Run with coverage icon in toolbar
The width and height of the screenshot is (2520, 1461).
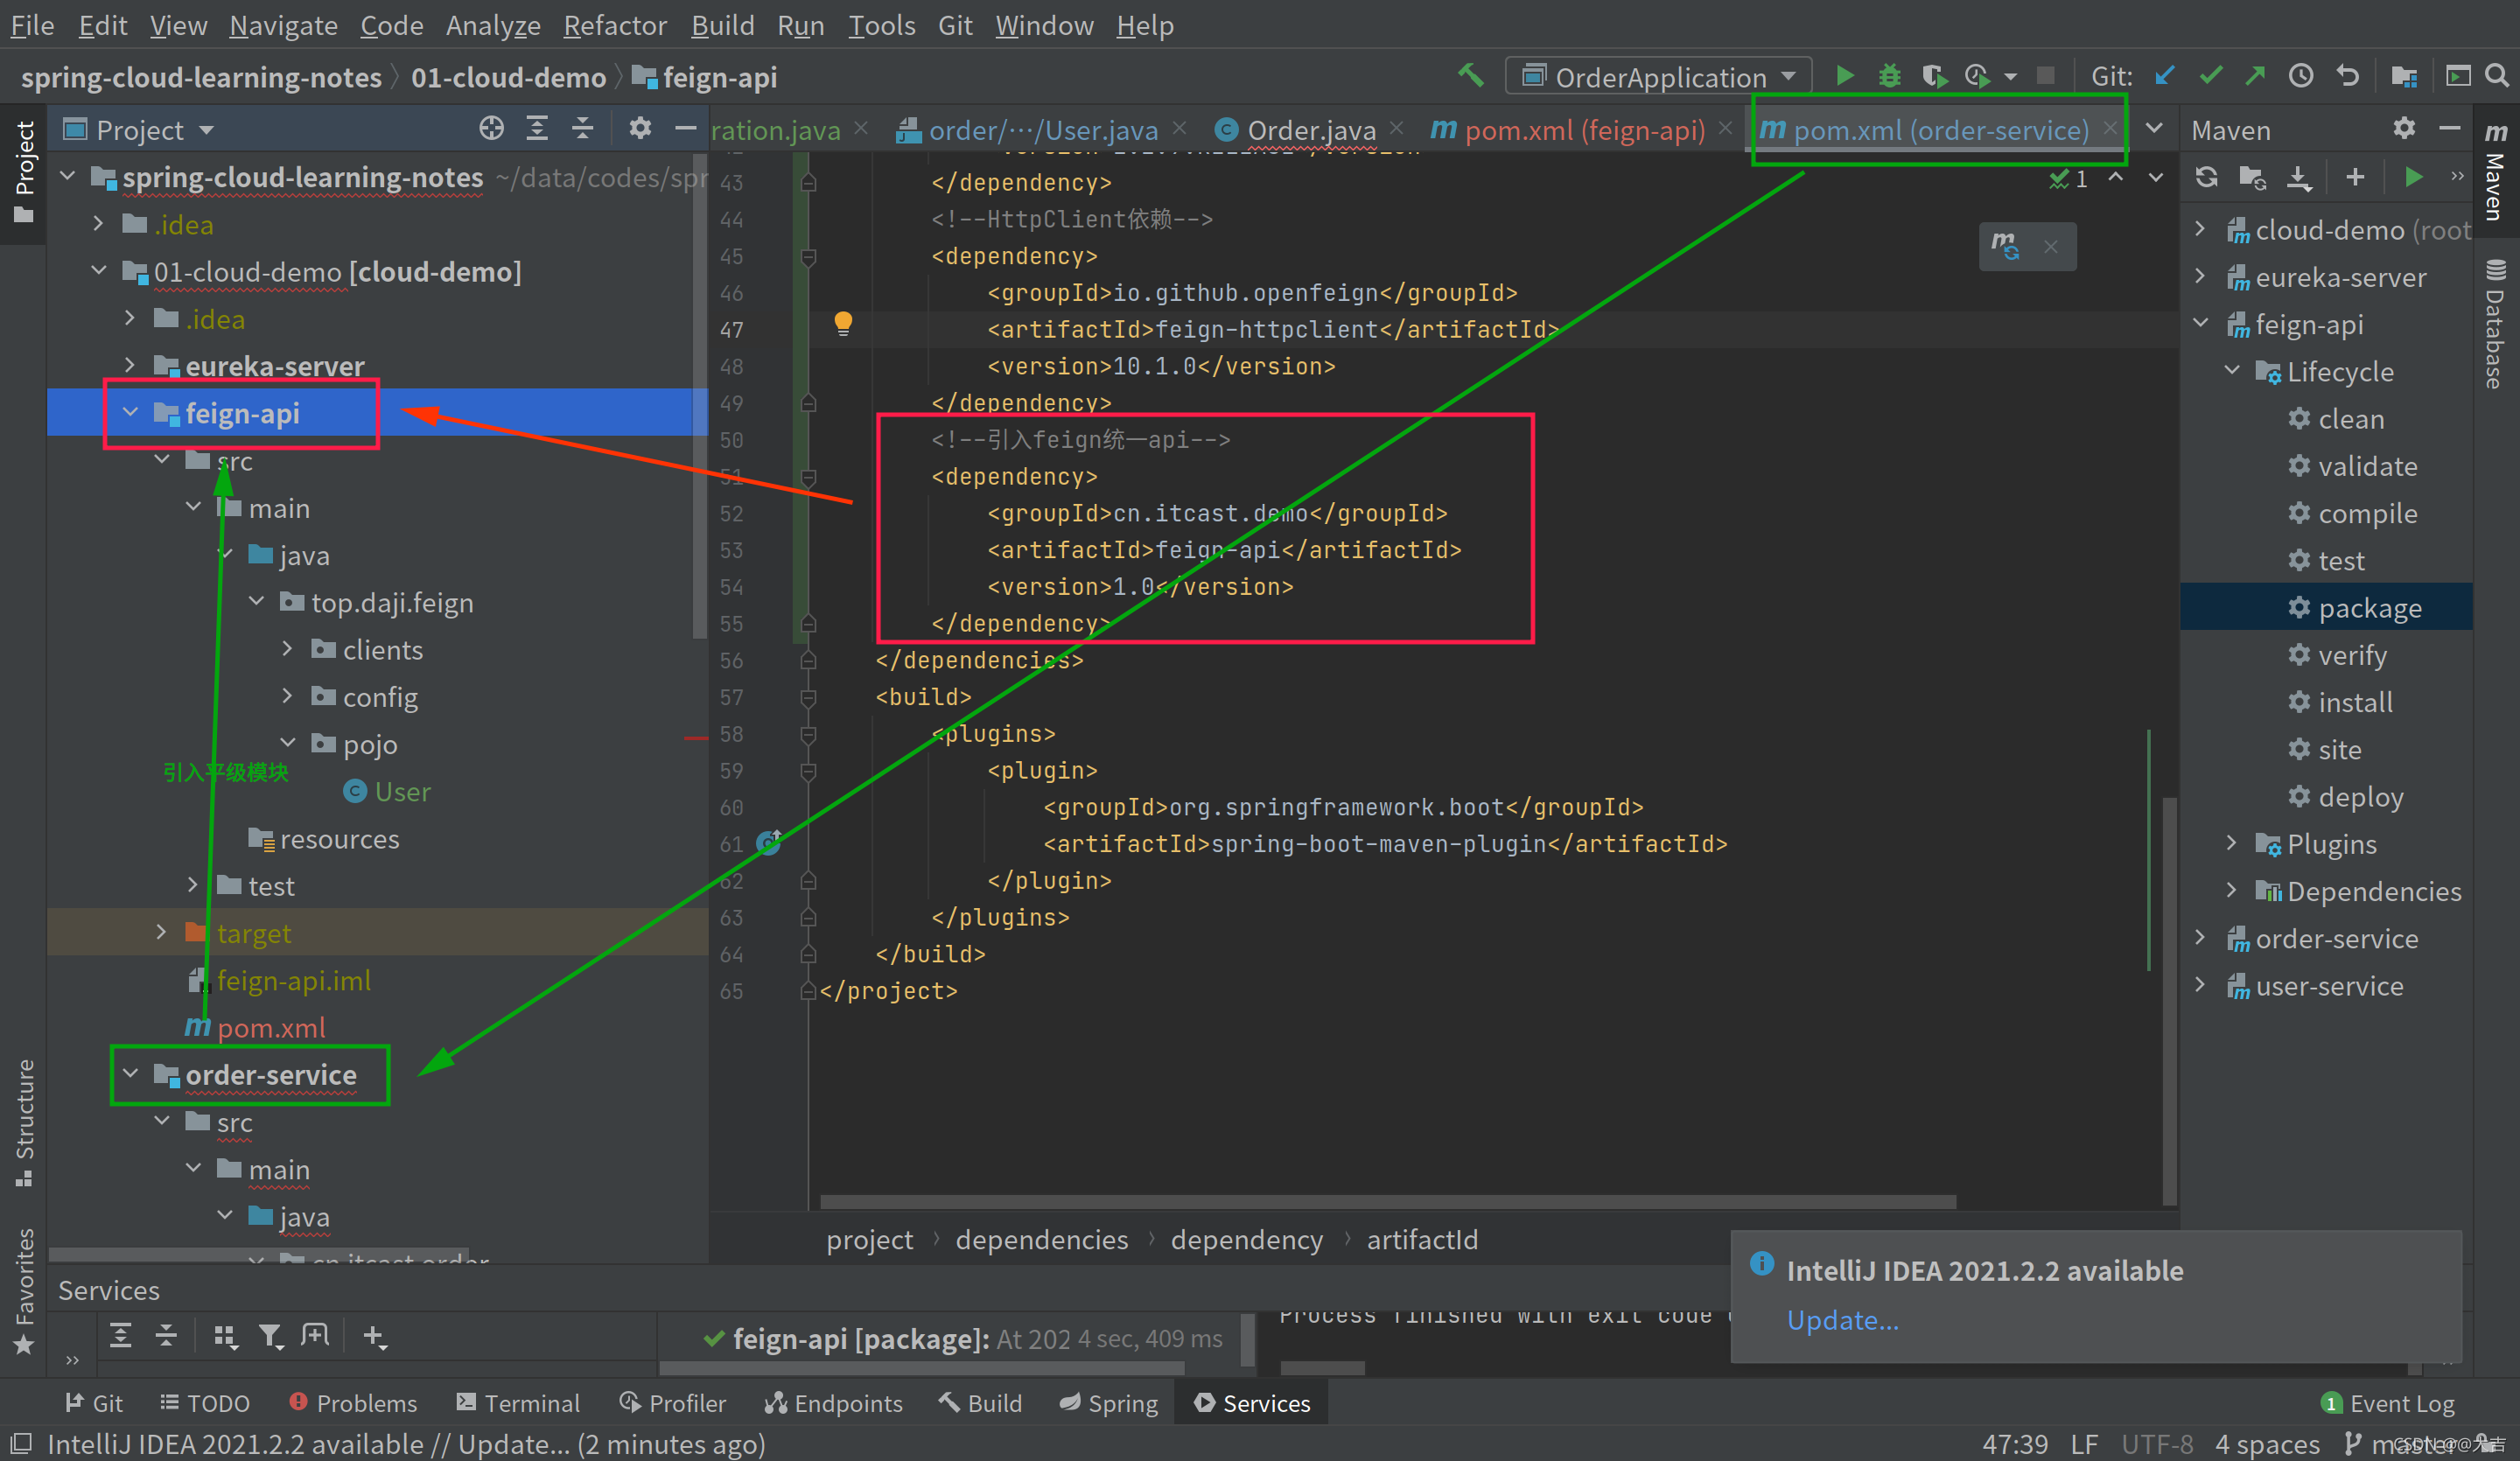[1933, 76]
